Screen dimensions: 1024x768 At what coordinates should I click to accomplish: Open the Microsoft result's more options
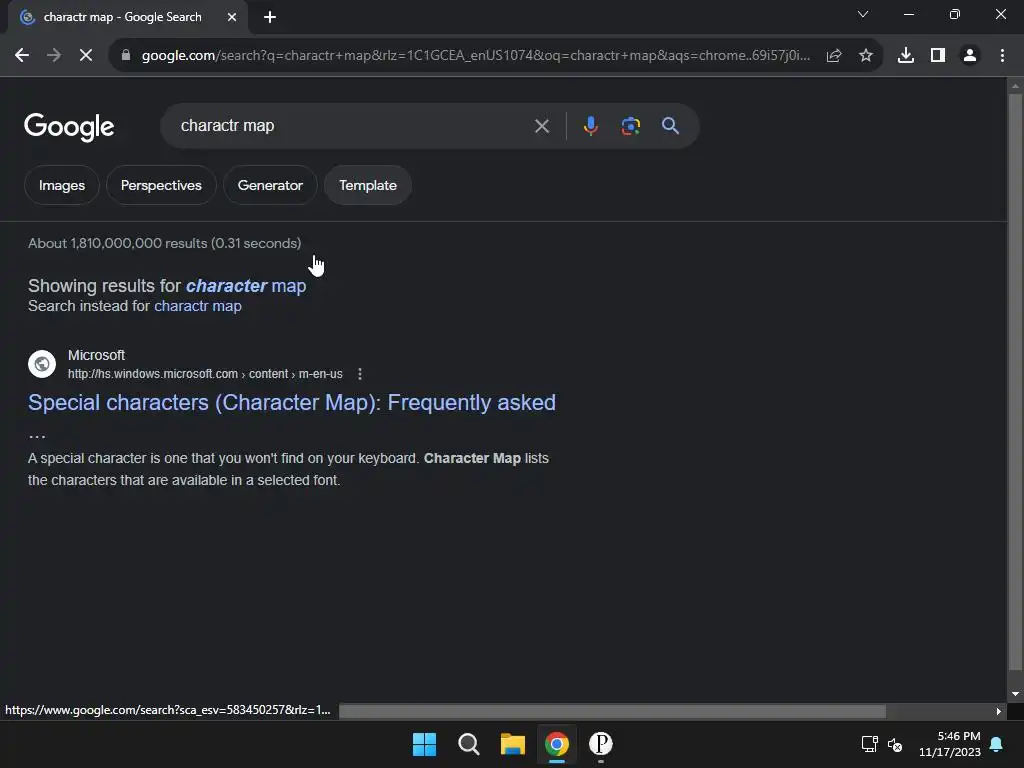[x=360, y=374]
